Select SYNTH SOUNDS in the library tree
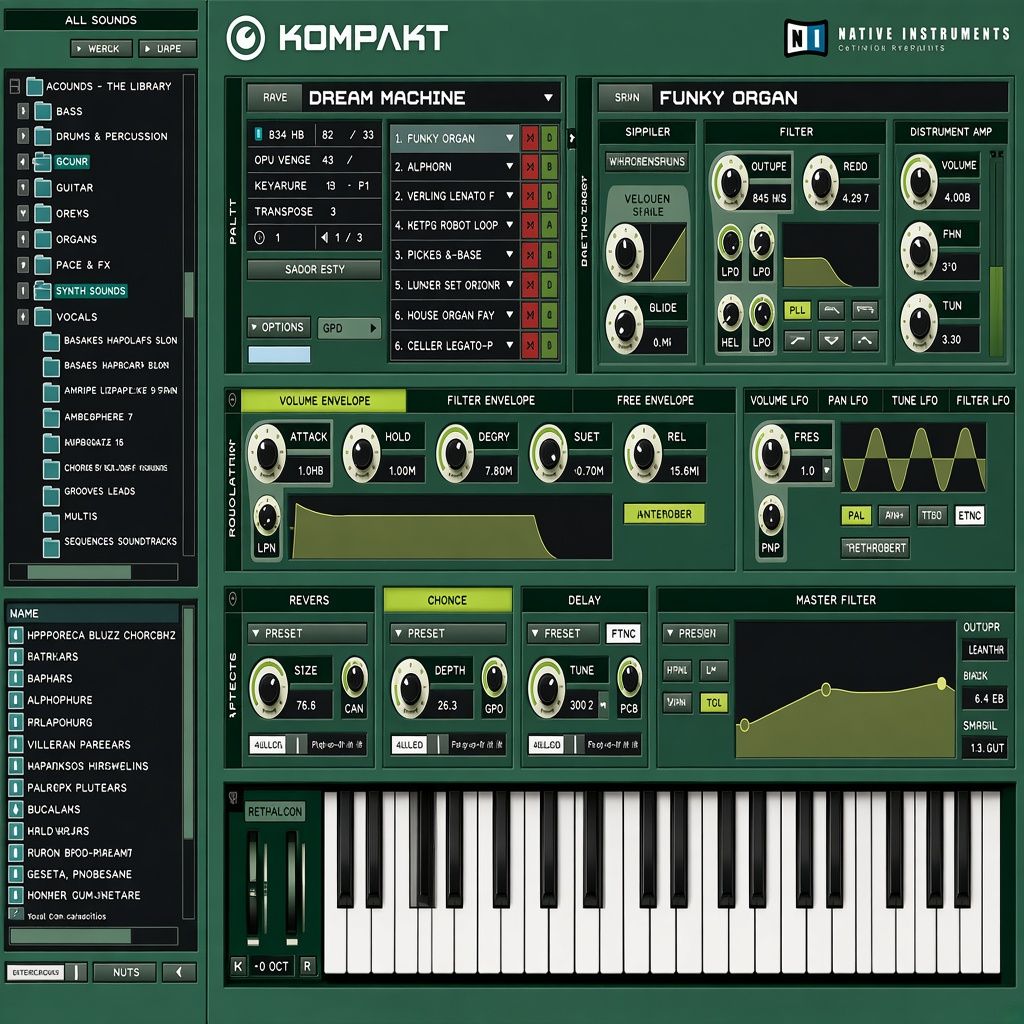Screen dimensions: 1024x1024 pos(90,291)
